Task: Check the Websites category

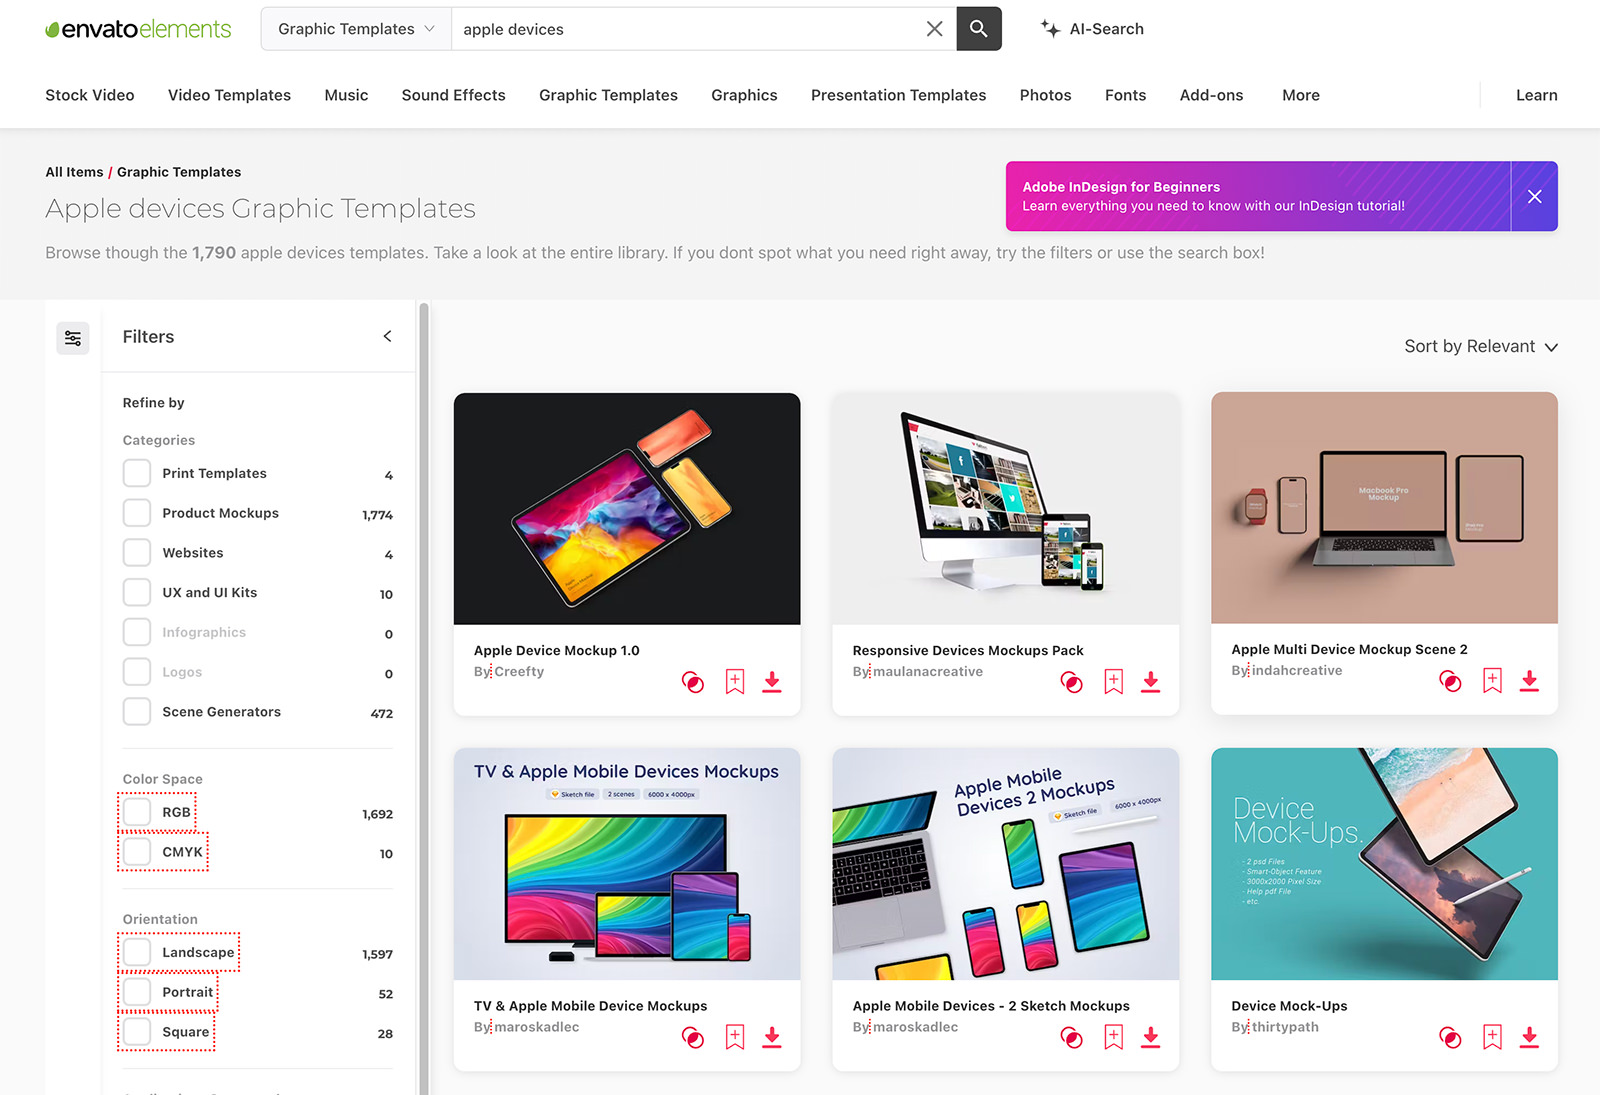Action: click(137, 553)
